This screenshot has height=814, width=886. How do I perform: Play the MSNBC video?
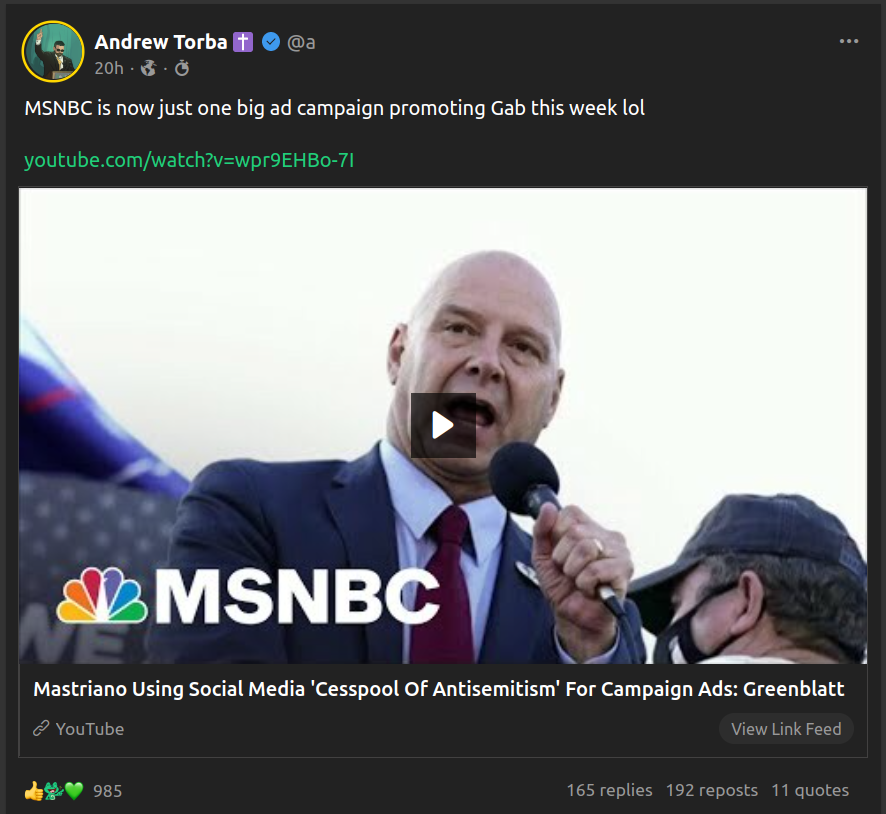[442, 425]
